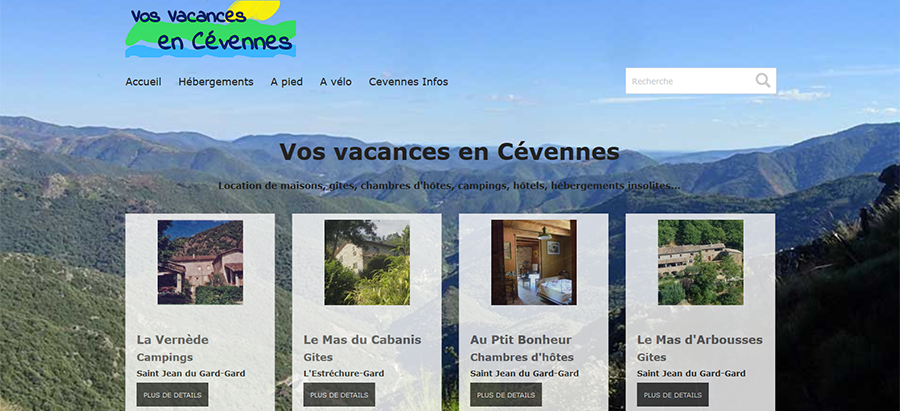The width and height of the screenshot is (900, 411).
Task: Click Plus de details for Au Ptit Bonheur
Action: click(506, 395)
